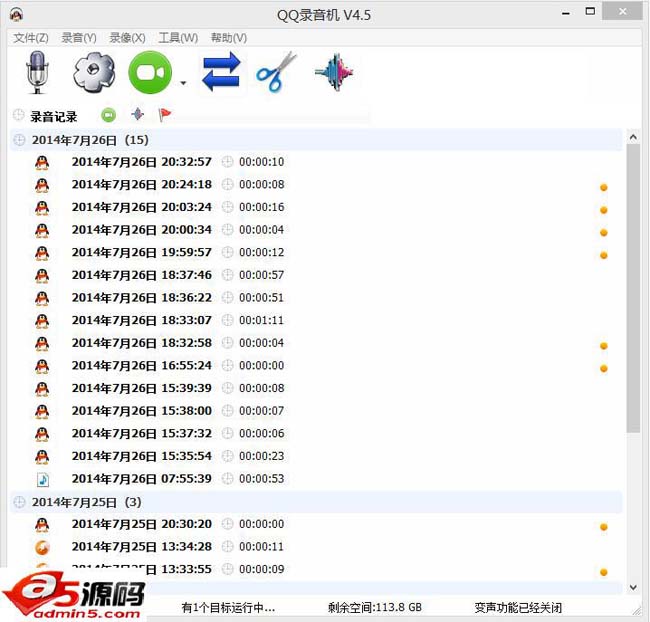Click the microphone record icon in toolbar

[x=37, y=72]
